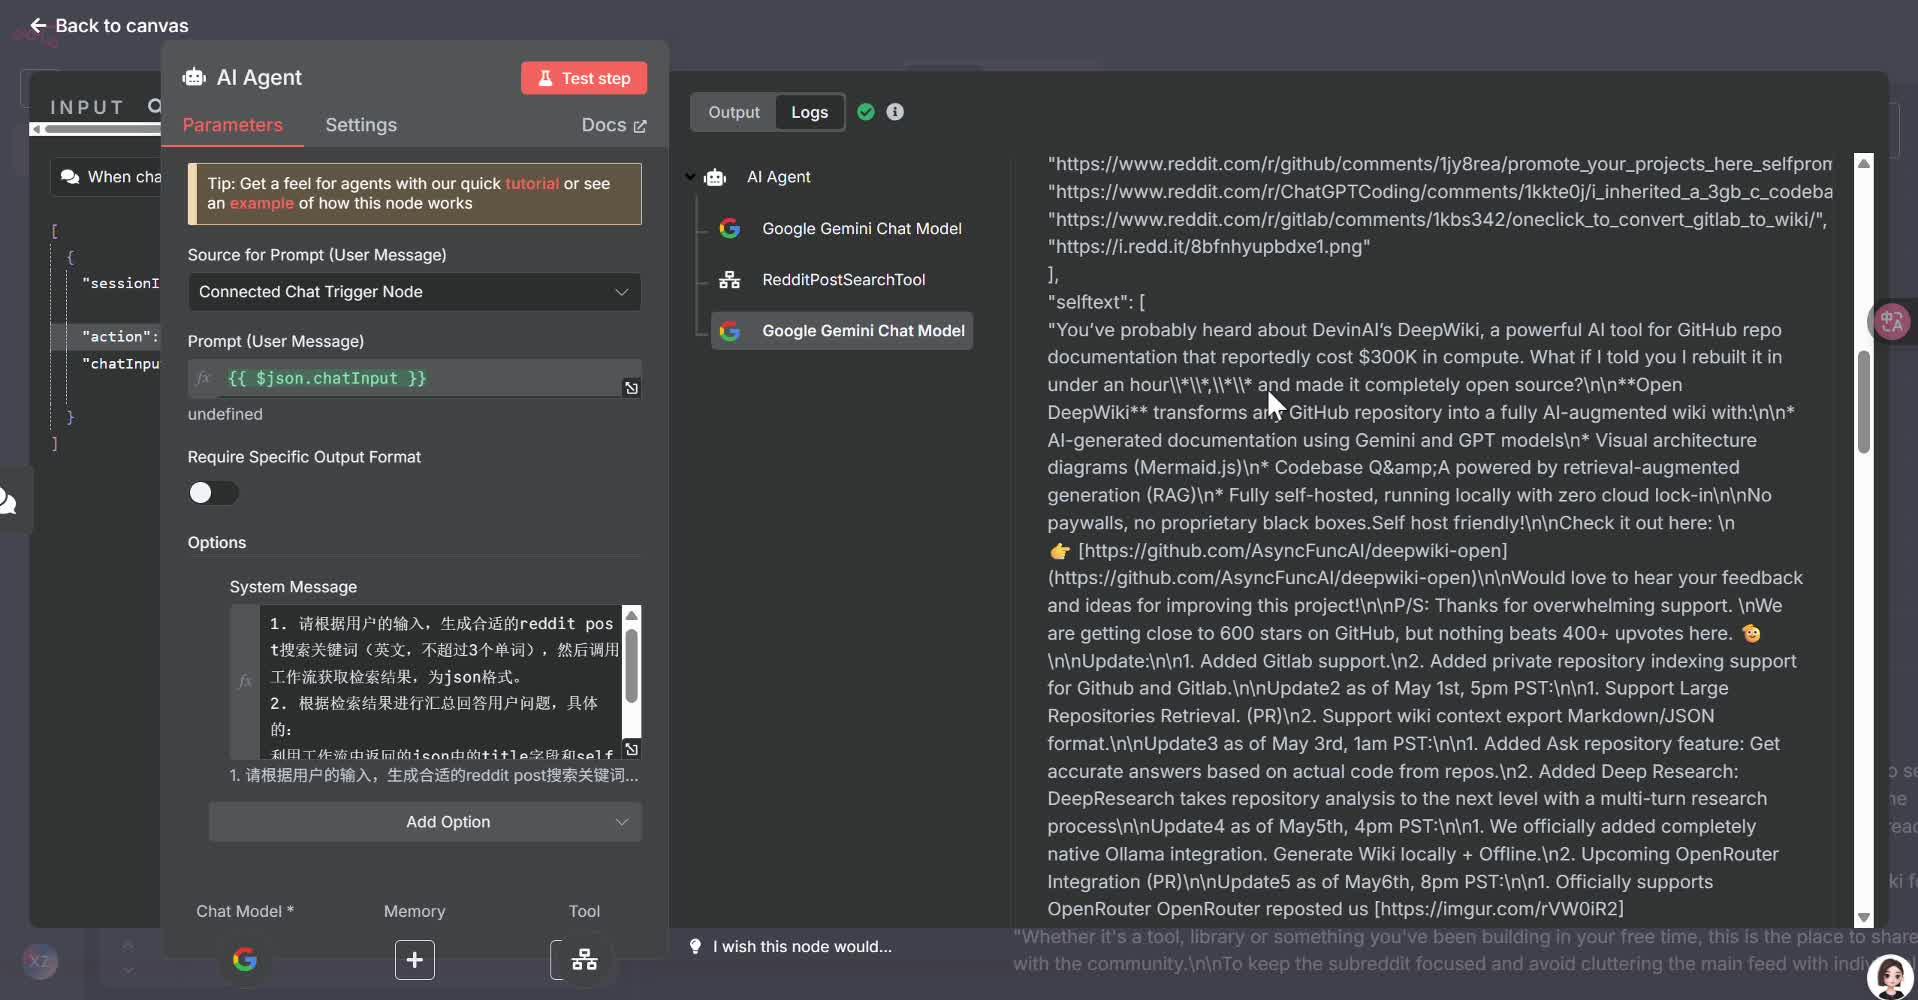
Task: Run the Test step button
Action: pyautogui.click(x=584, y=78)
